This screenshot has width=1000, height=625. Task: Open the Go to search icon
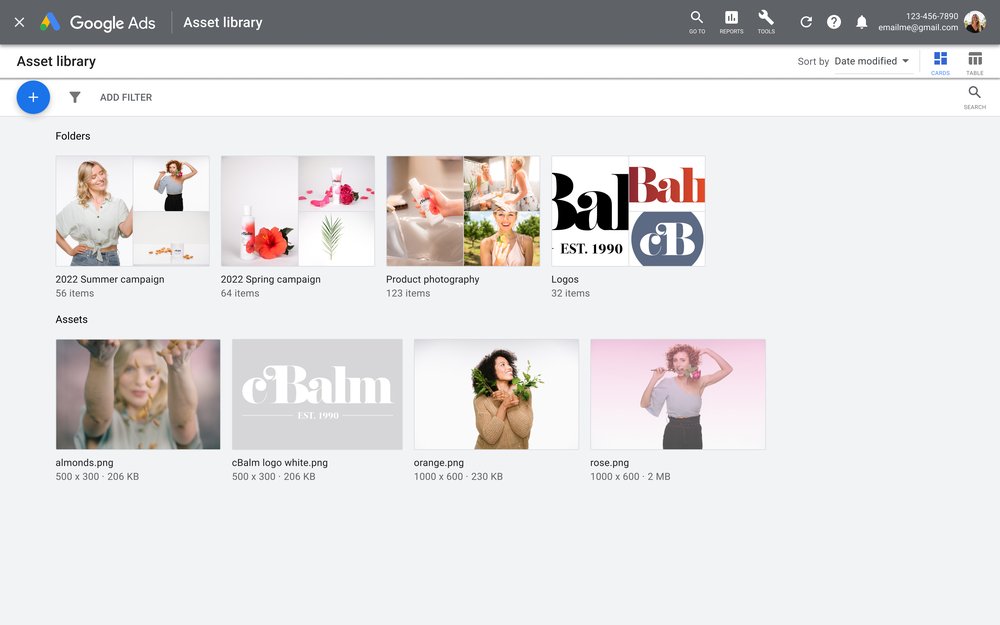coord(697,21)
